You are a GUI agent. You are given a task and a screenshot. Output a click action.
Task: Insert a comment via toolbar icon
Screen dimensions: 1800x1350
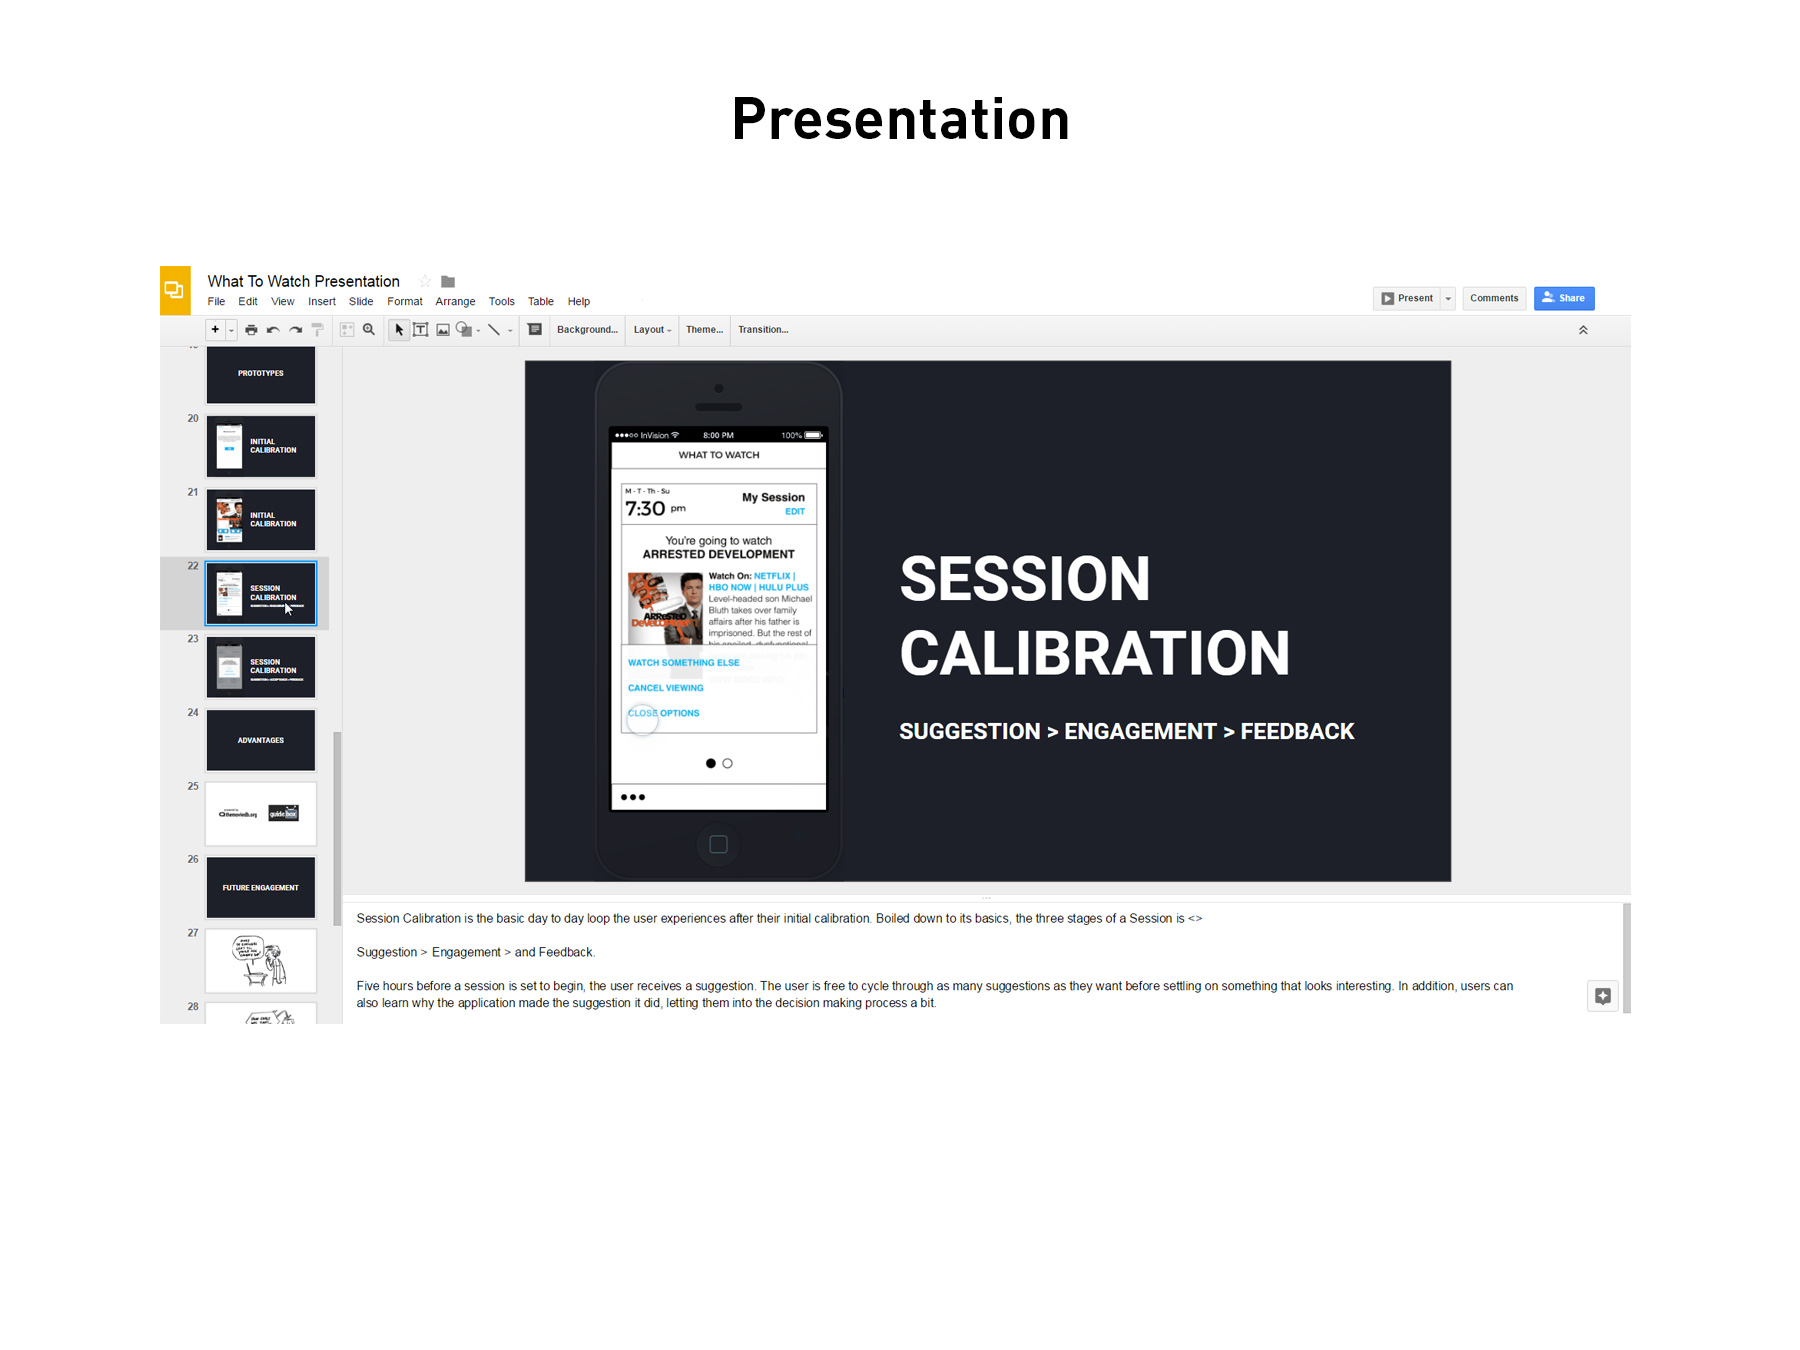tap(535, 330)
